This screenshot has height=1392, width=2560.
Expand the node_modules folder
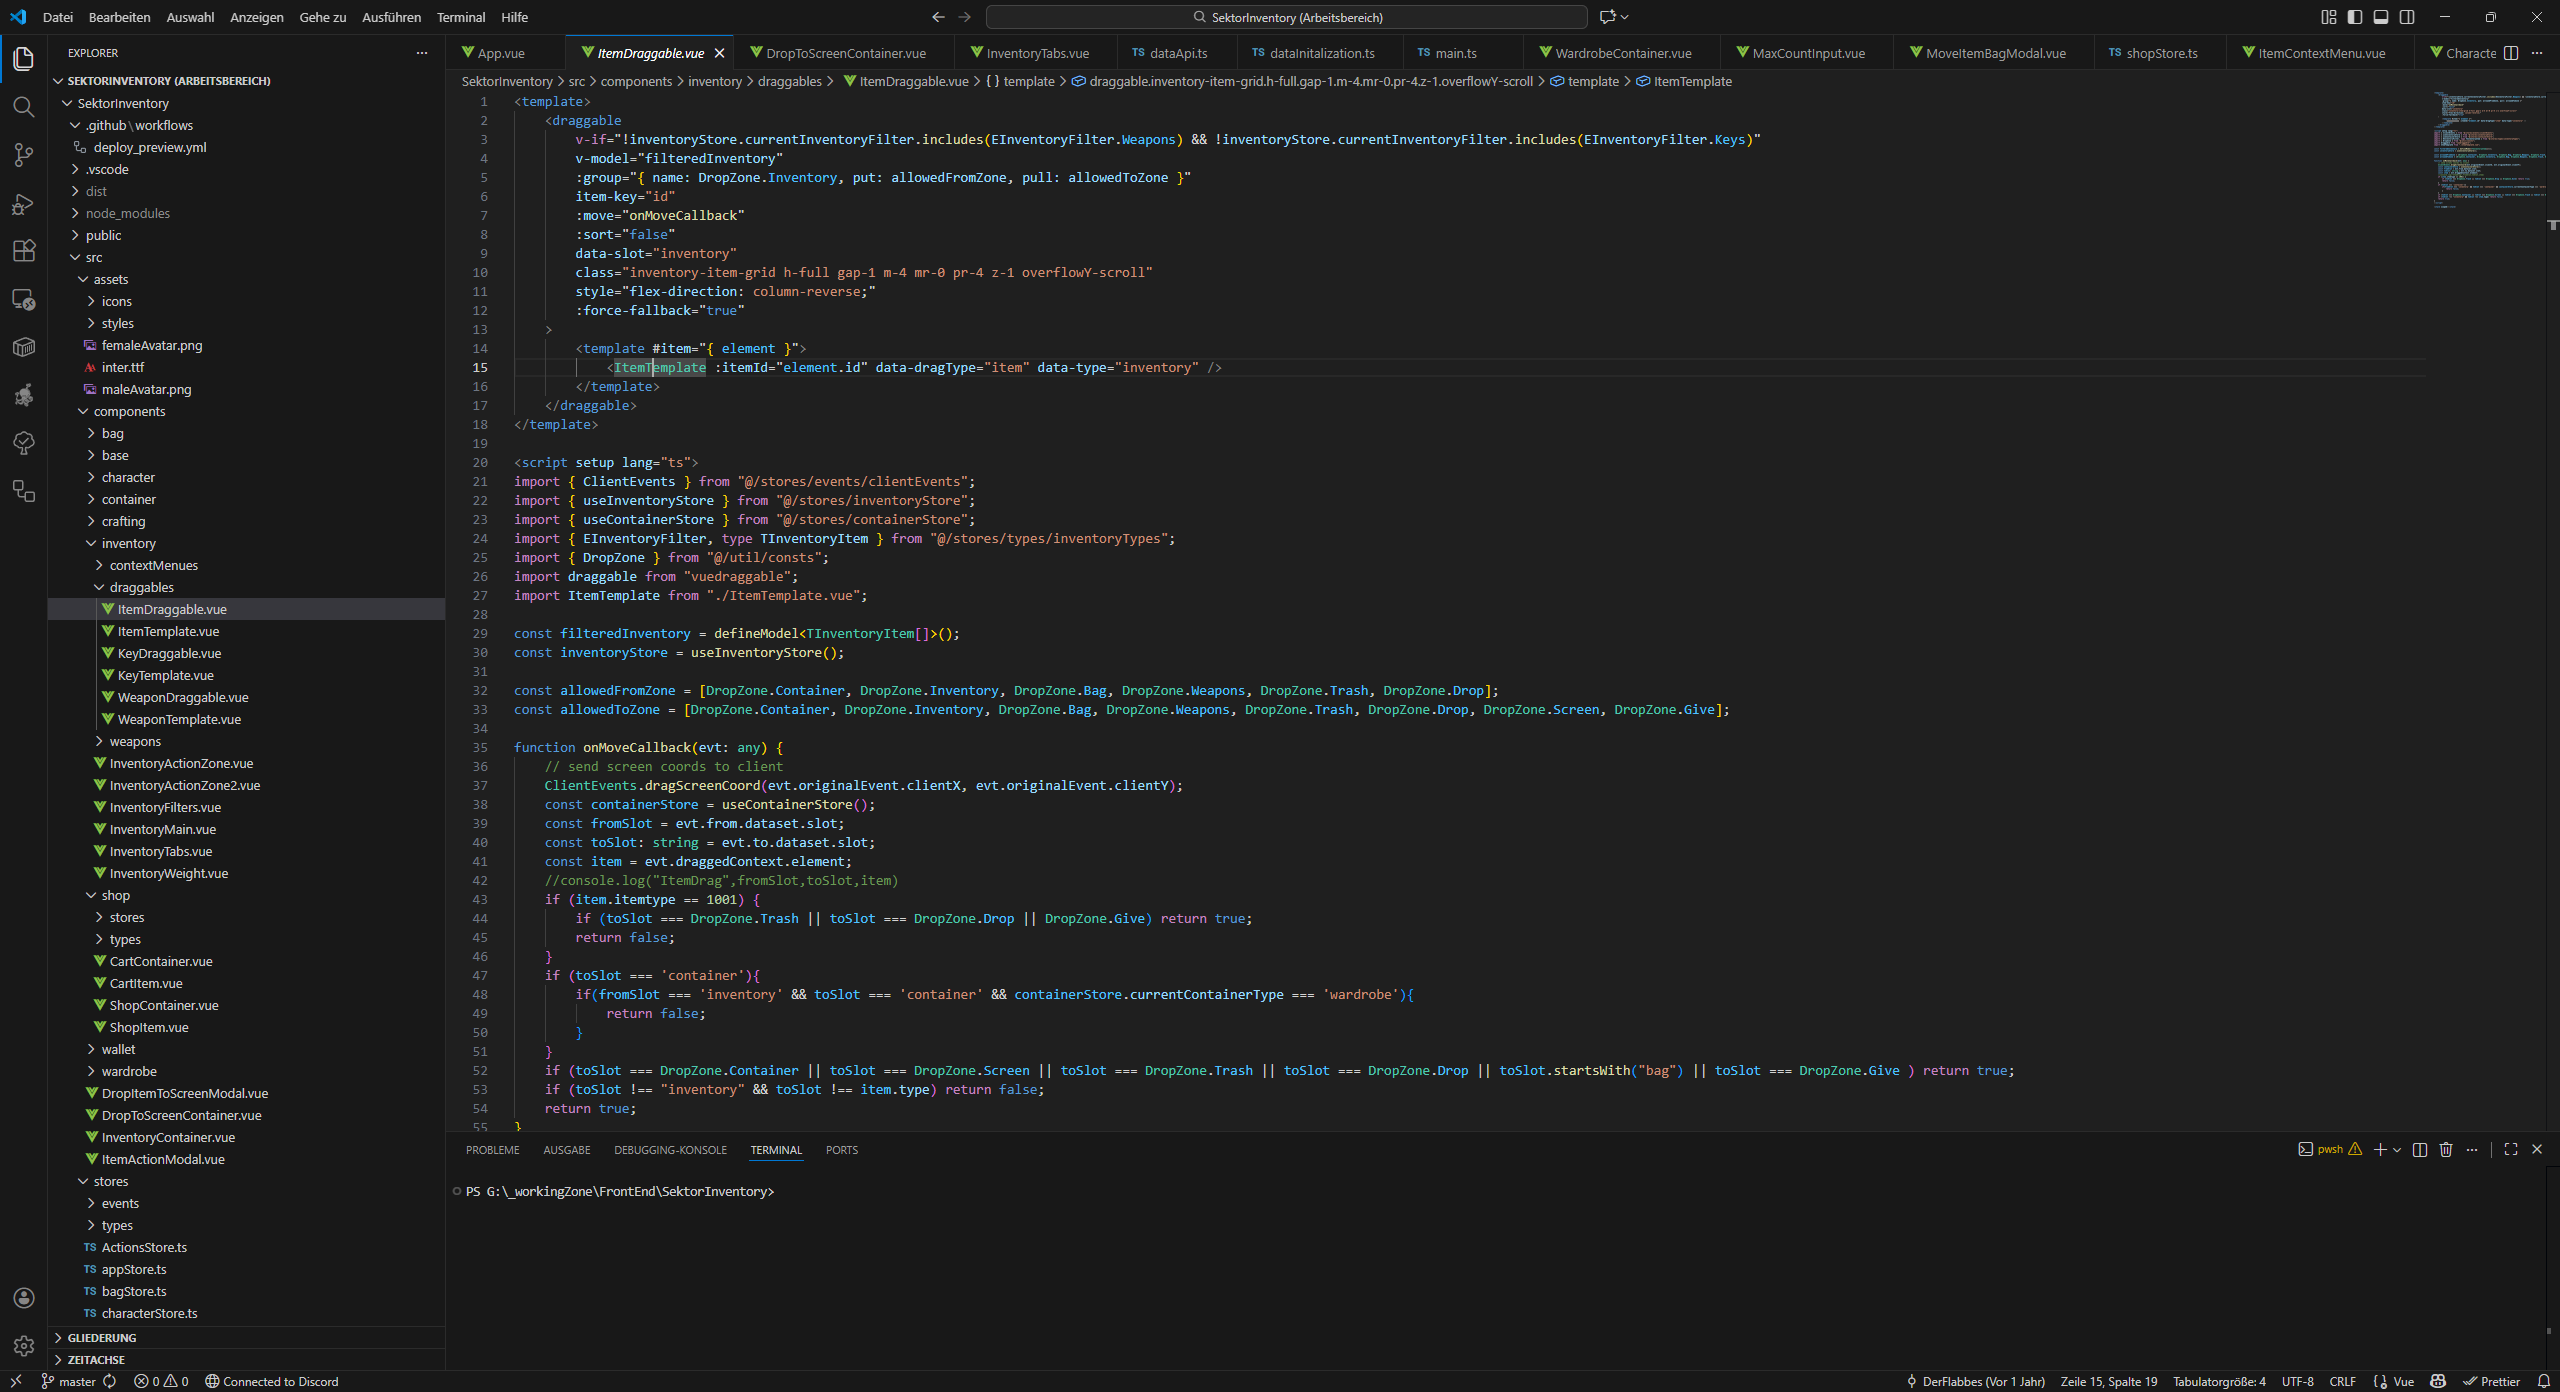click(128, 213)
